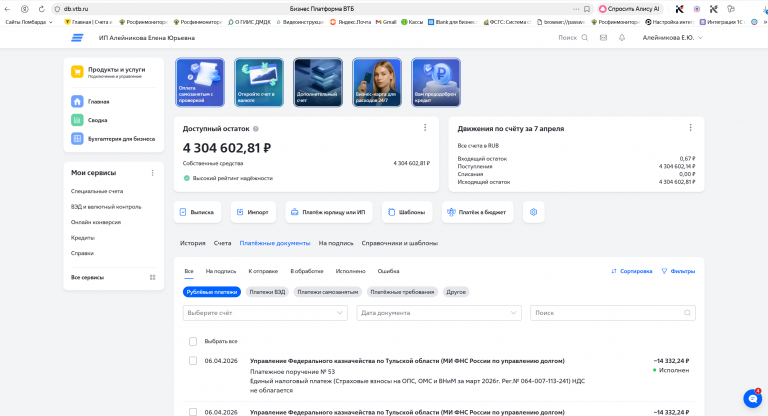This screenshot has height=416, width=768.
Task: Toggle Рублёвые платежи chip
Action: [212, 292]
